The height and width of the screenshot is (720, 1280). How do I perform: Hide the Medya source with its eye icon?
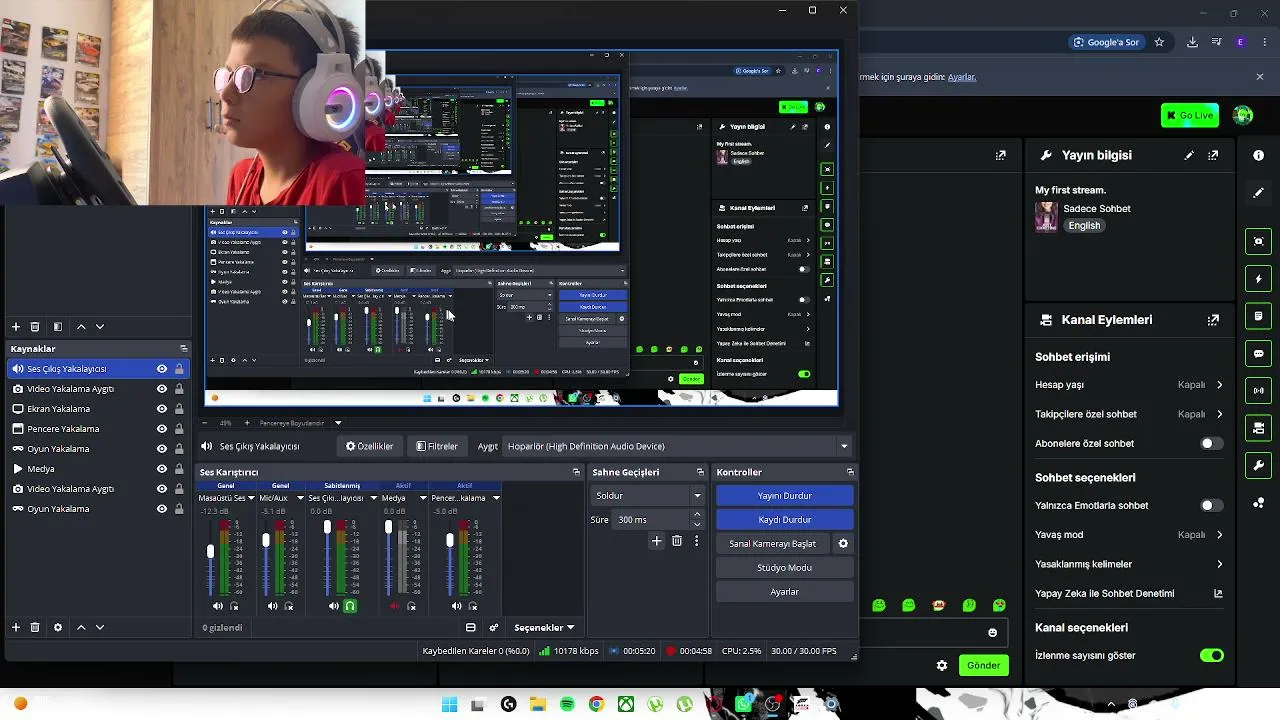161,469
